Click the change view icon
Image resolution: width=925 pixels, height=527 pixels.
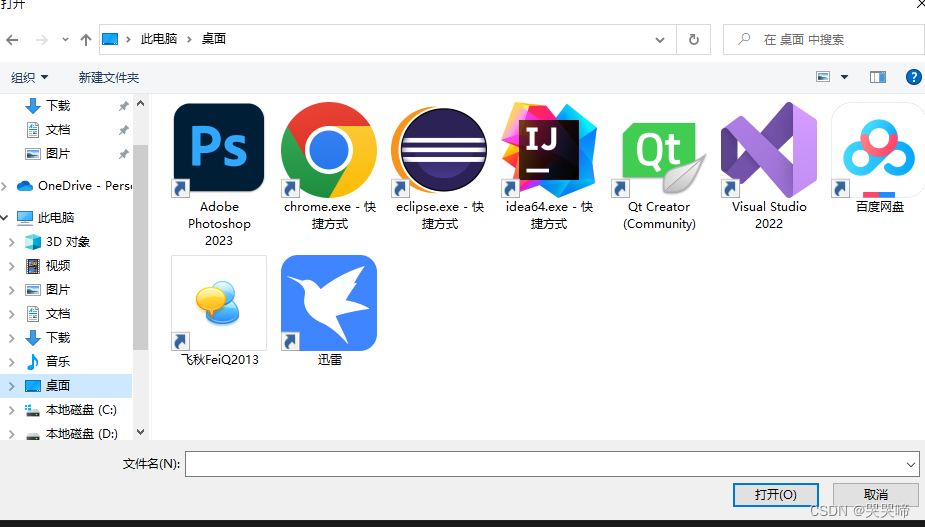[x=823, y=77]
